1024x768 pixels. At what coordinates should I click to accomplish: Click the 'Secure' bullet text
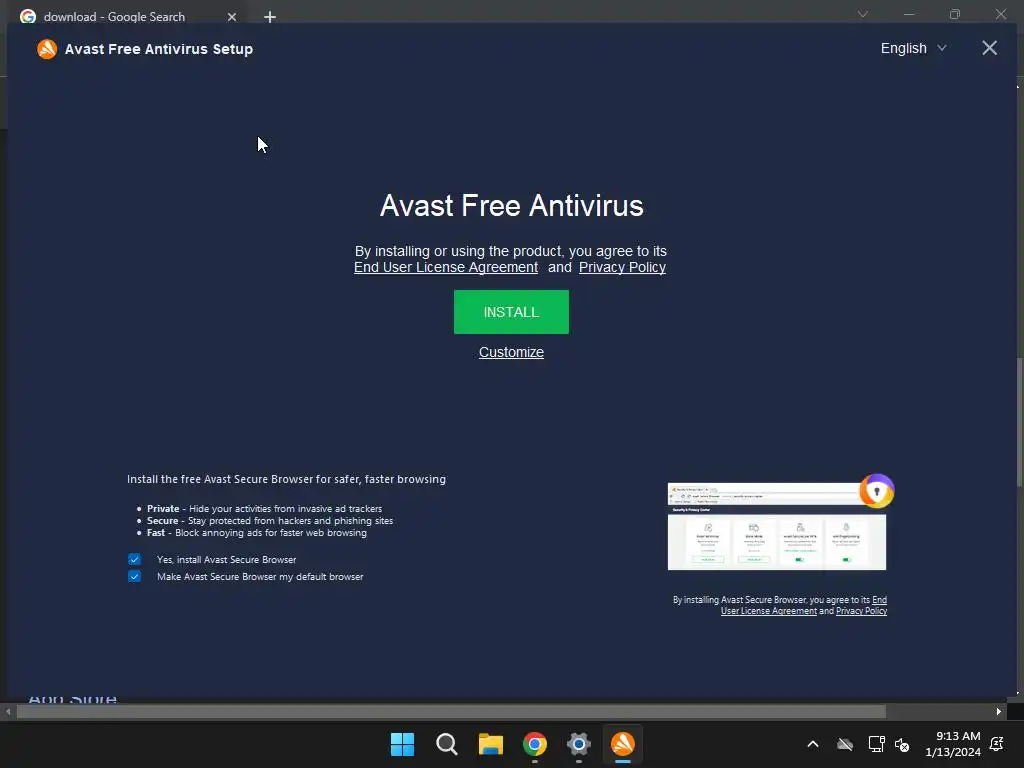270,520
